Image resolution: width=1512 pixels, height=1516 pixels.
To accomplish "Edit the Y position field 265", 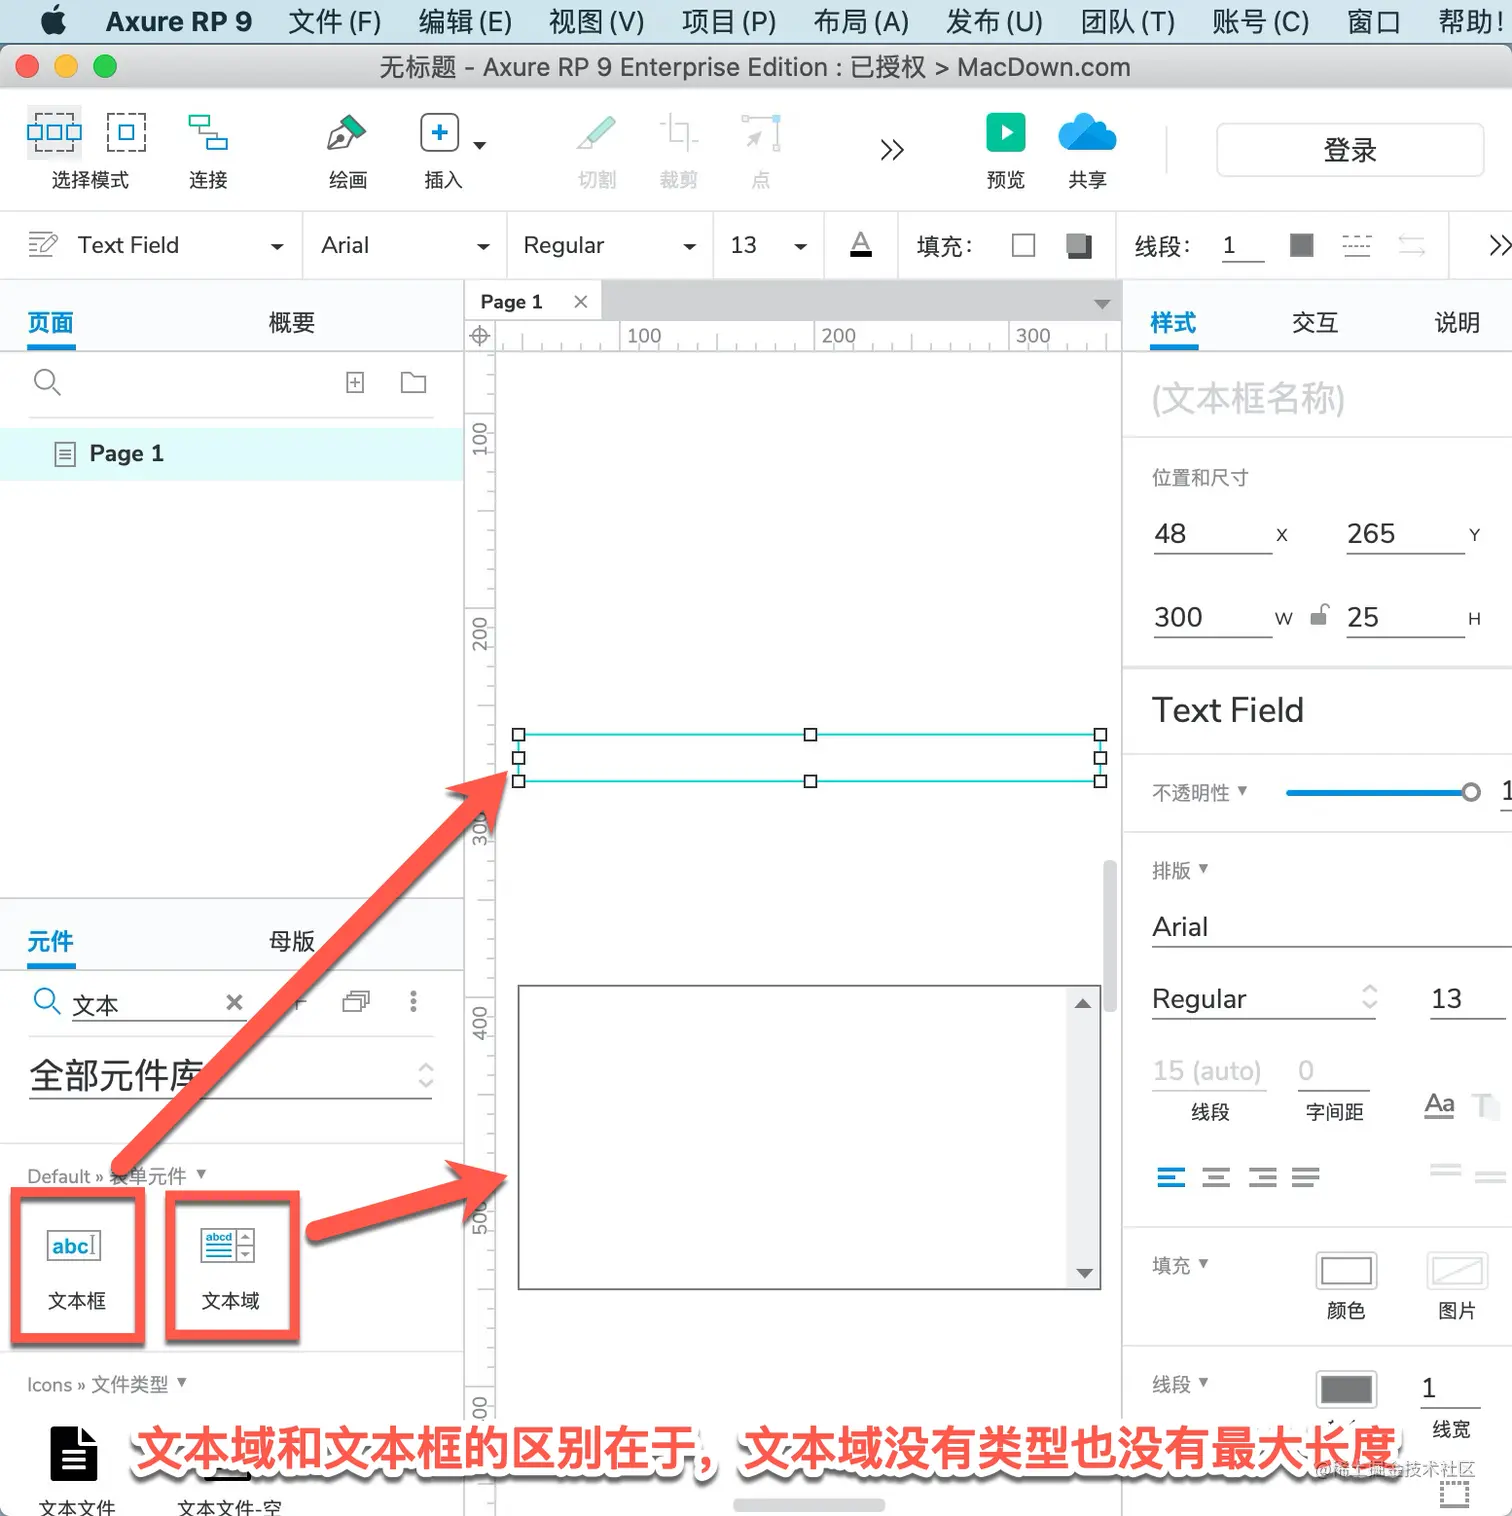I will tap(1405, 534).
